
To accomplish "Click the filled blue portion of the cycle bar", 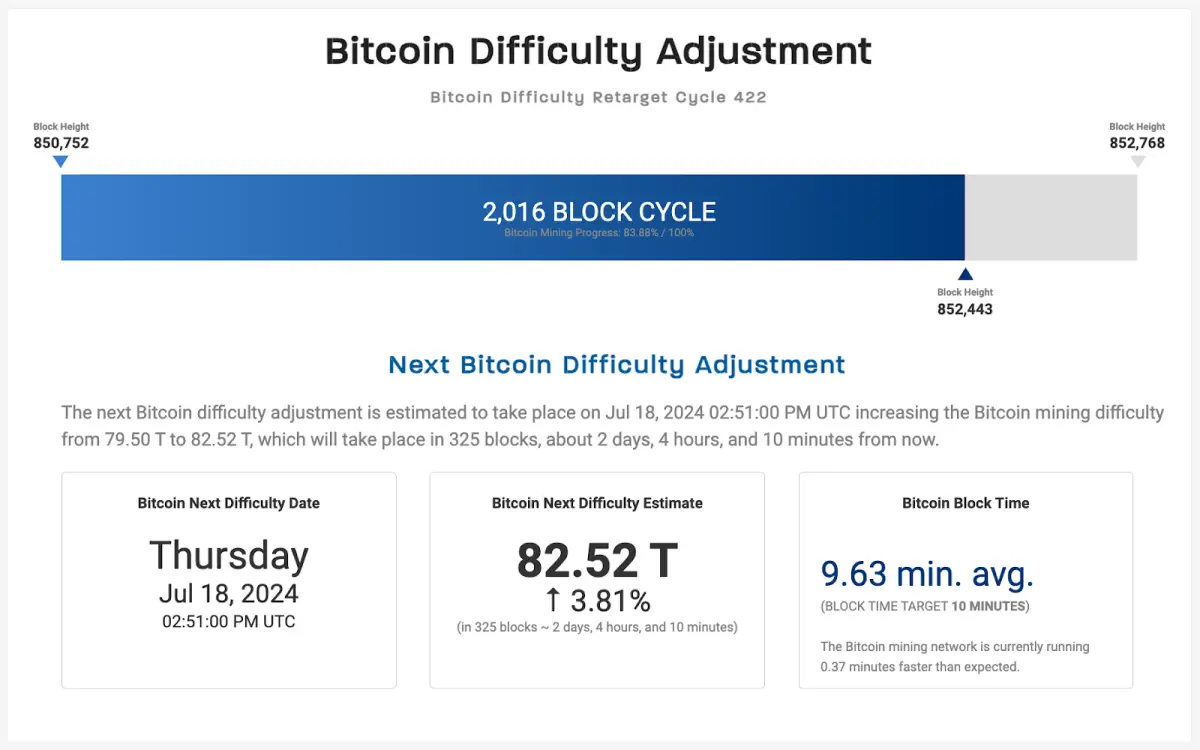I will (x=300, y=218).
